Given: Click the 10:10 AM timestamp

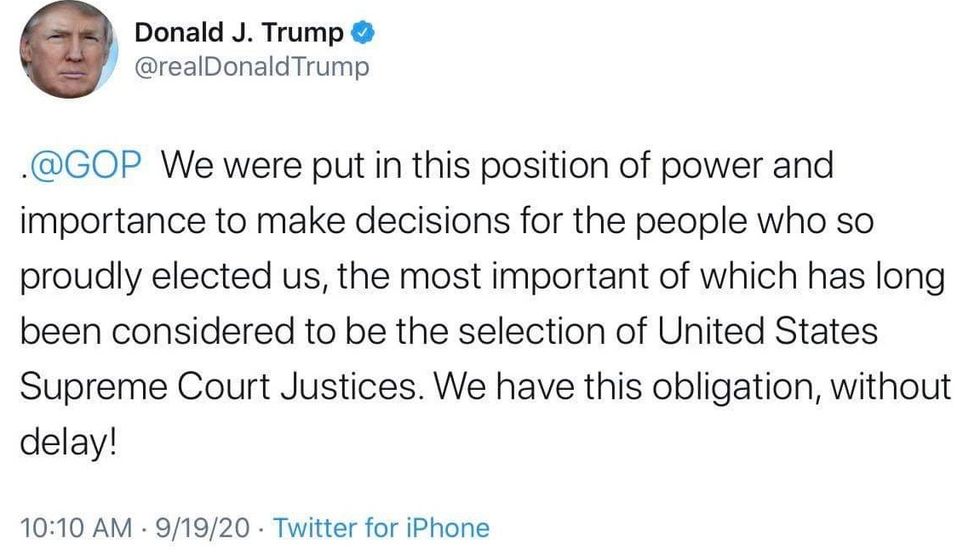Looking at the screenshot, I should [76, 527].
